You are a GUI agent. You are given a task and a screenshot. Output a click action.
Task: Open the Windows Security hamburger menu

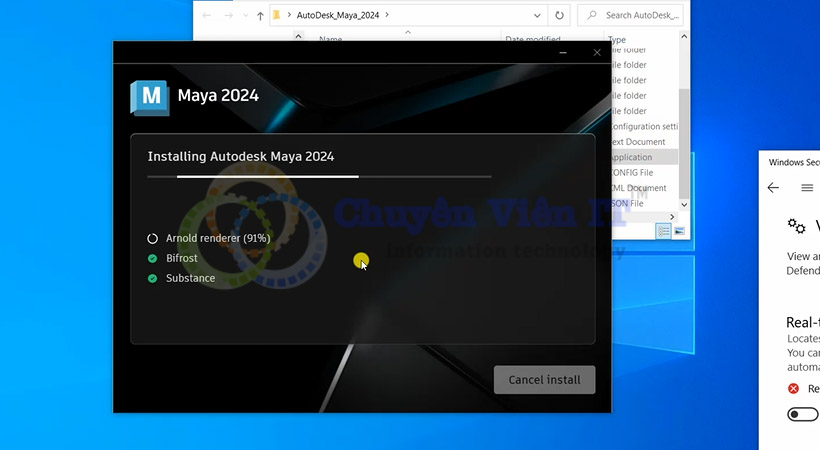point(807,188)
